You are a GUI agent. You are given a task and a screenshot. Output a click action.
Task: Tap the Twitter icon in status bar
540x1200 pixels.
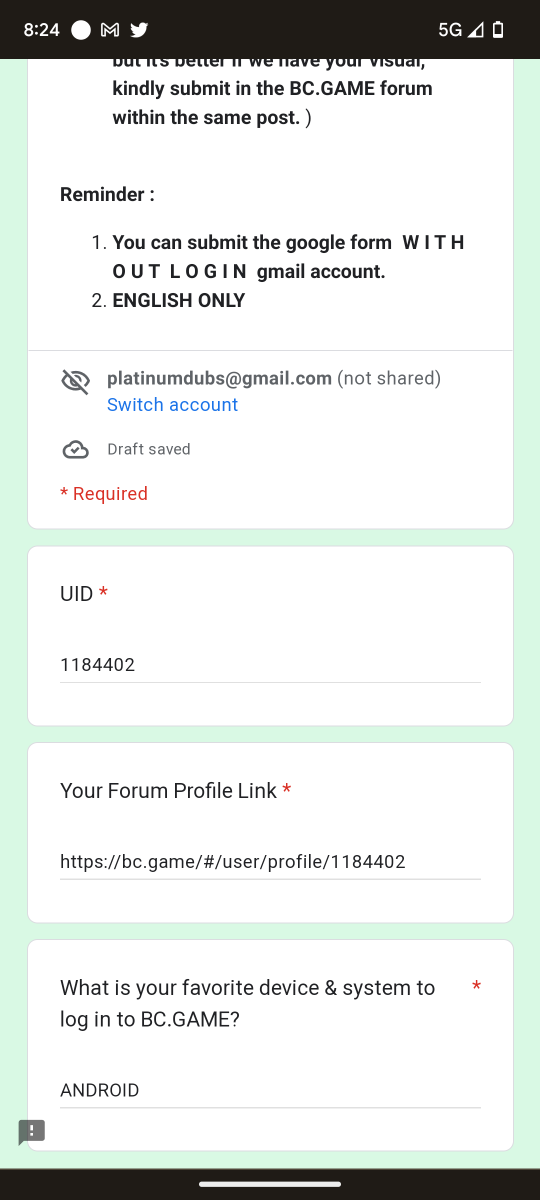click(x=139, y=30)
